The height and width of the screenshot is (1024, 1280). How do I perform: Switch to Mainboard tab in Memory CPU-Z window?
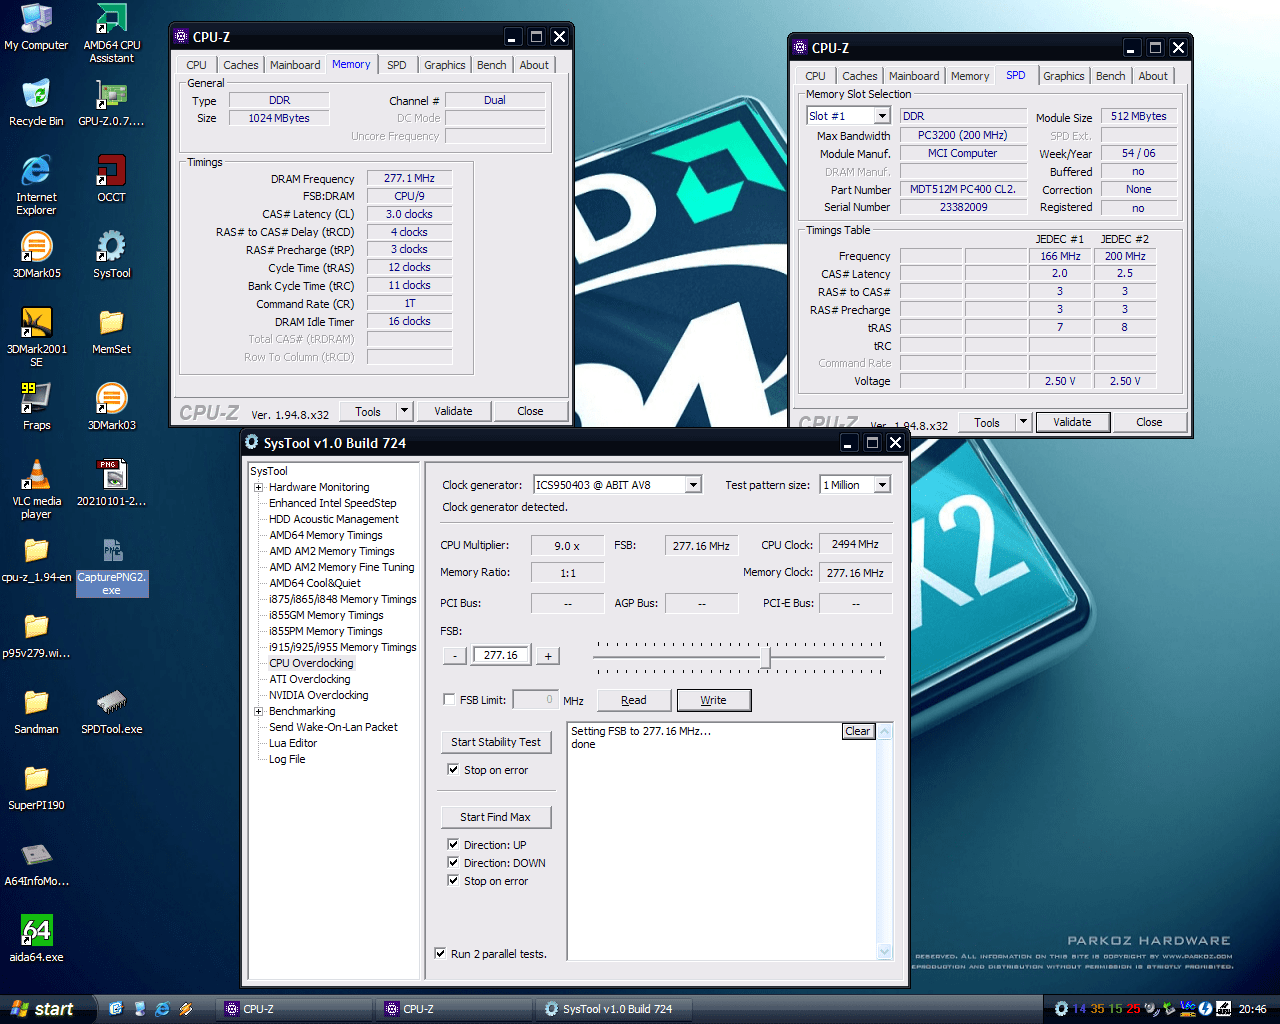(295, 65)
